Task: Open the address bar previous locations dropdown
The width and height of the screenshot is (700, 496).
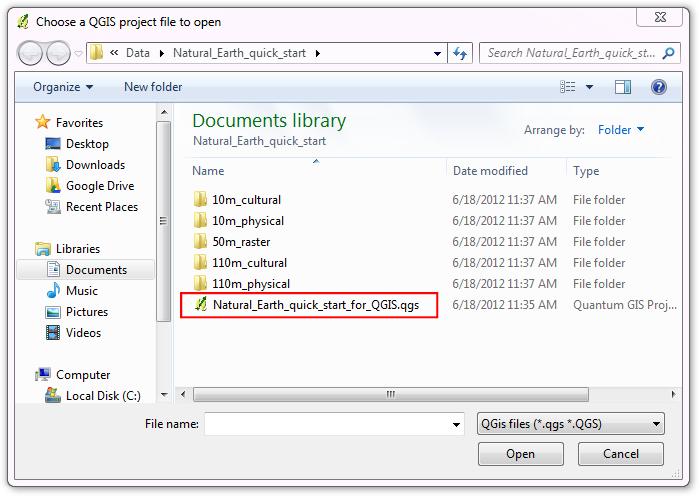Action: coord(438,54)
